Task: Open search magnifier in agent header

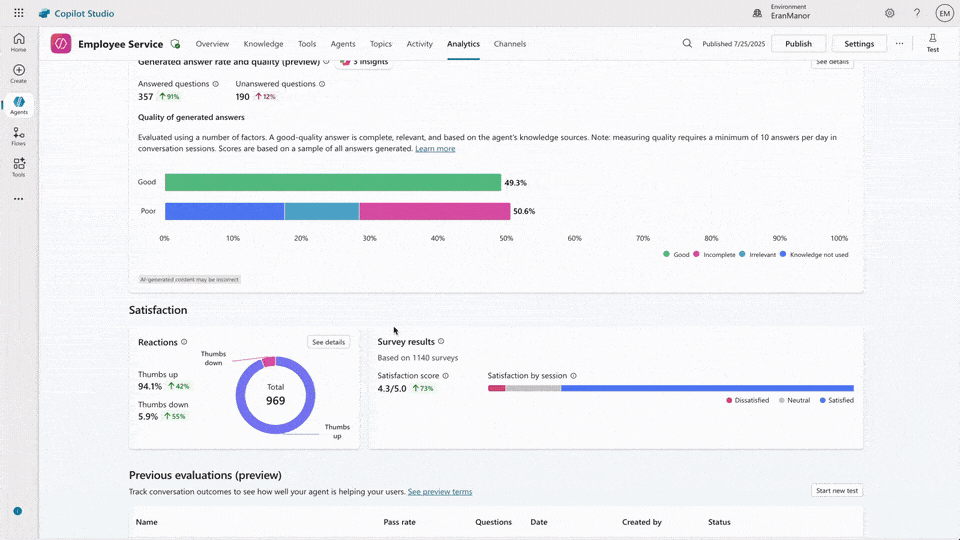Action: (x=687, y=43)
